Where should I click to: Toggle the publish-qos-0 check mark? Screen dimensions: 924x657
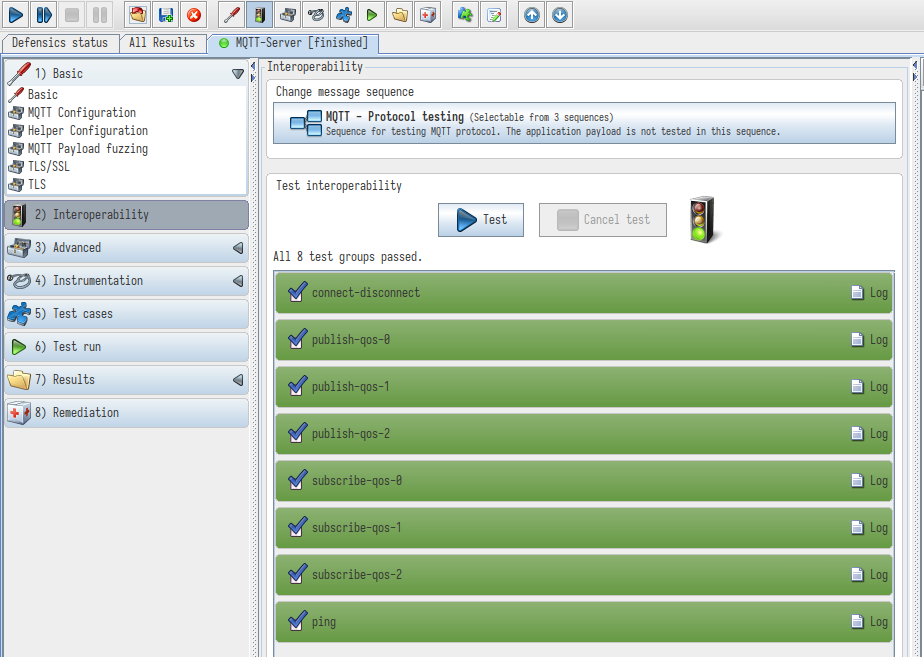(x=298, y=338)
